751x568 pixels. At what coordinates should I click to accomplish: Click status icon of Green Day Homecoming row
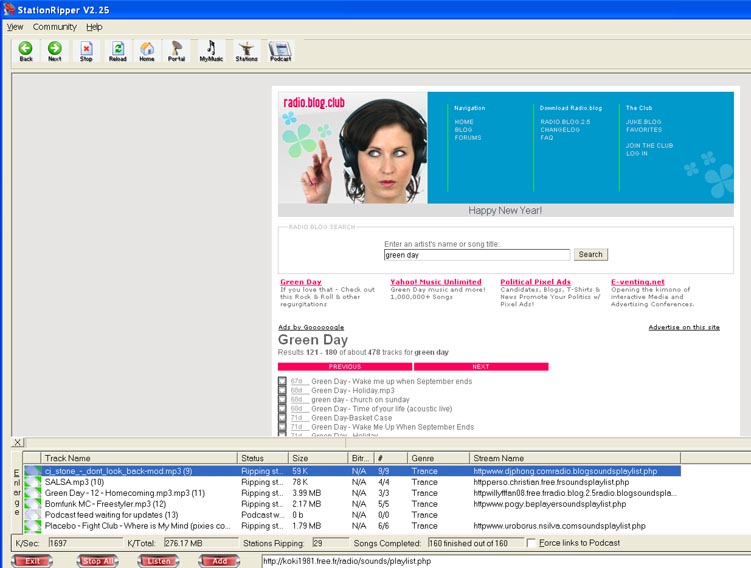click(32, 493)
